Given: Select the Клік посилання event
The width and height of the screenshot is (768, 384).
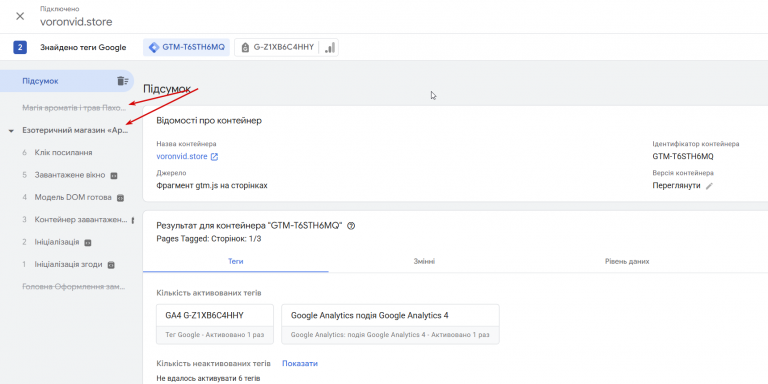Looking at the screenshot, I should [x=63, y=153].
